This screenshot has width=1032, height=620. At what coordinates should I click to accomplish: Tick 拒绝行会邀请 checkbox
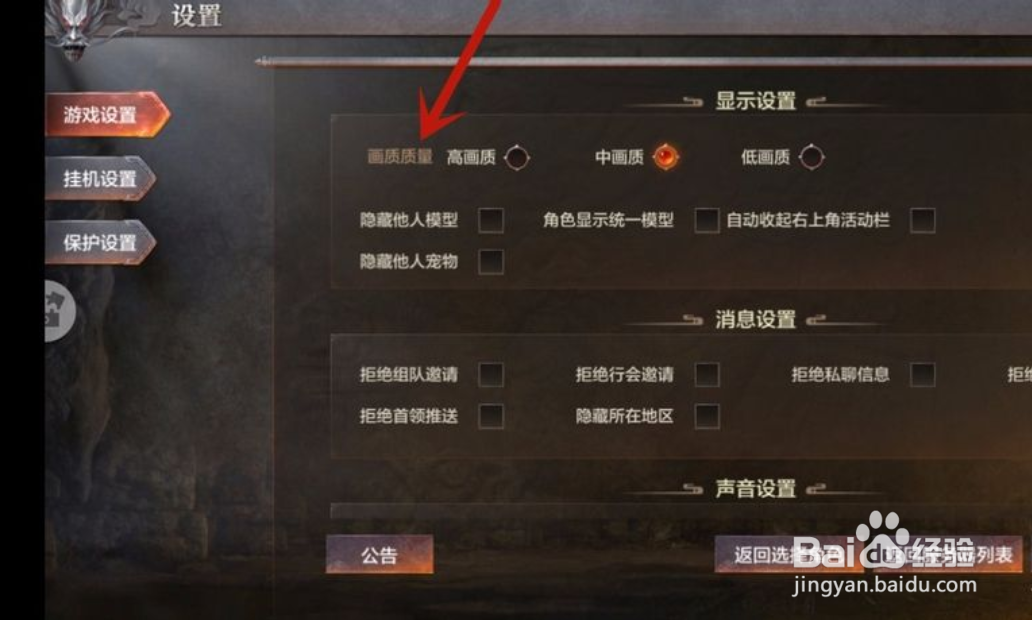click(707, 375)
